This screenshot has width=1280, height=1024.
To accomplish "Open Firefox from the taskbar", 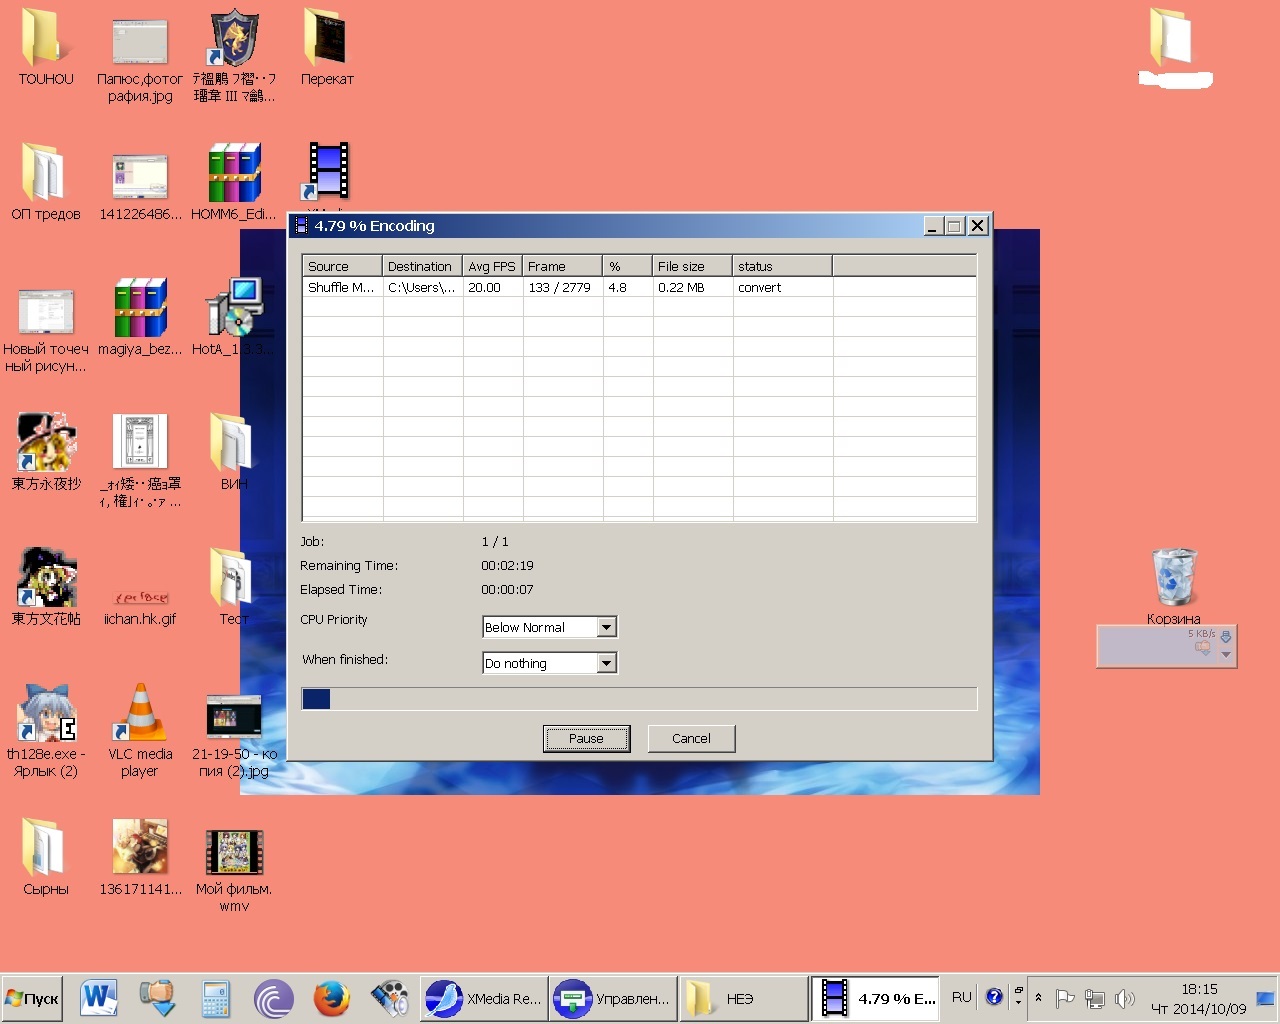I will [331, 998].
